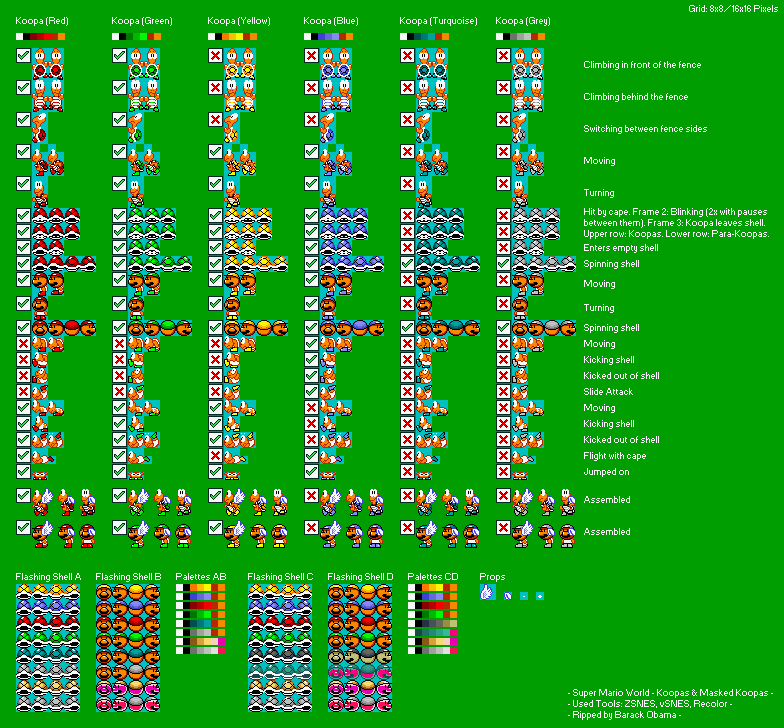Select the red Koopa Slide Attack sprite
Viewport: 784px width, 728px height.
coord(40,392)
